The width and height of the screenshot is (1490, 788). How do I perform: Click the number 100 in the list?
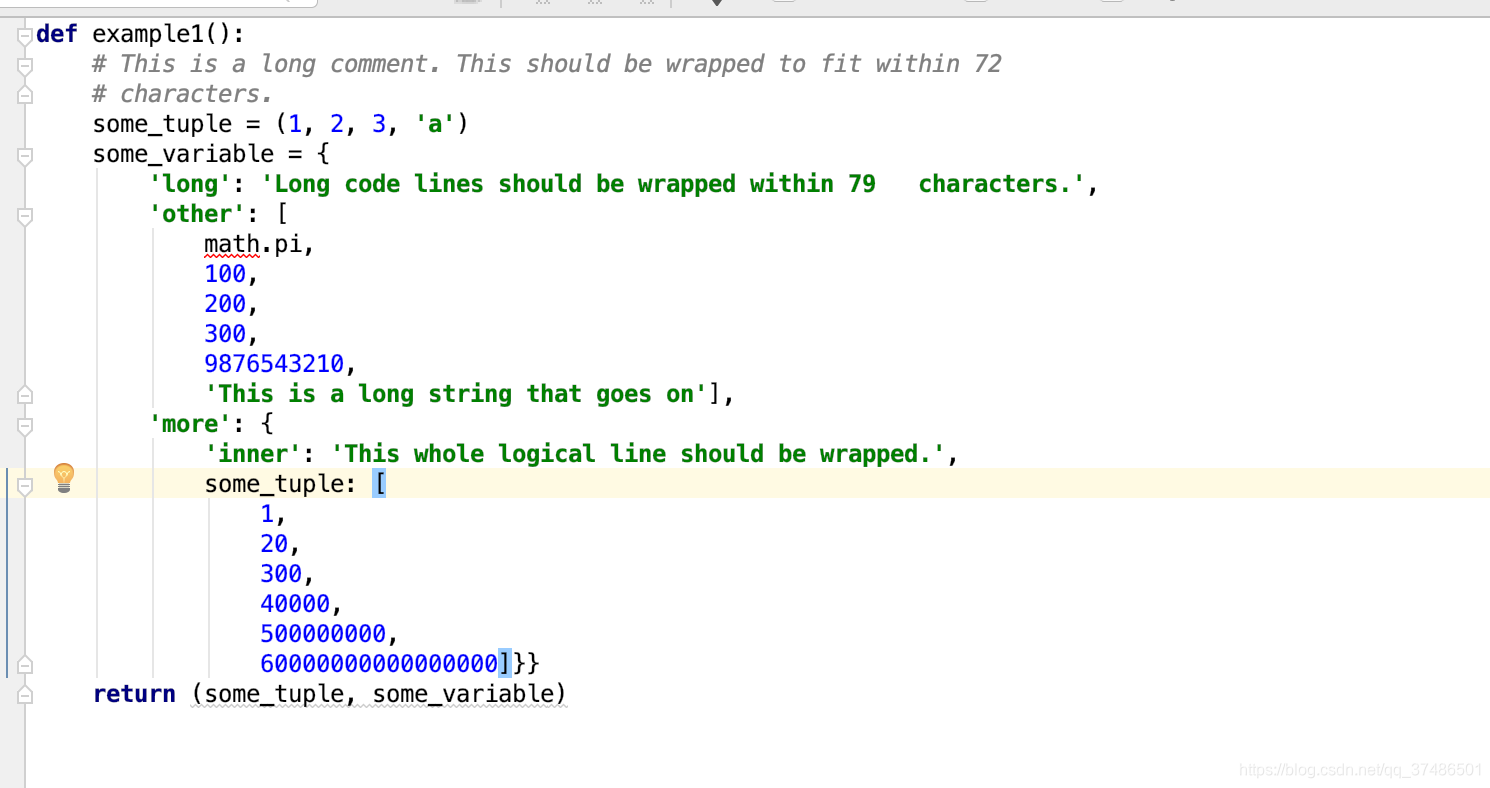coord(225,274)
